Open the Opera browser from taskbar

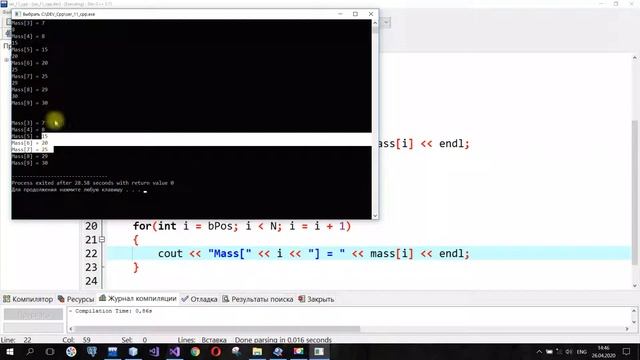point(216,351)
